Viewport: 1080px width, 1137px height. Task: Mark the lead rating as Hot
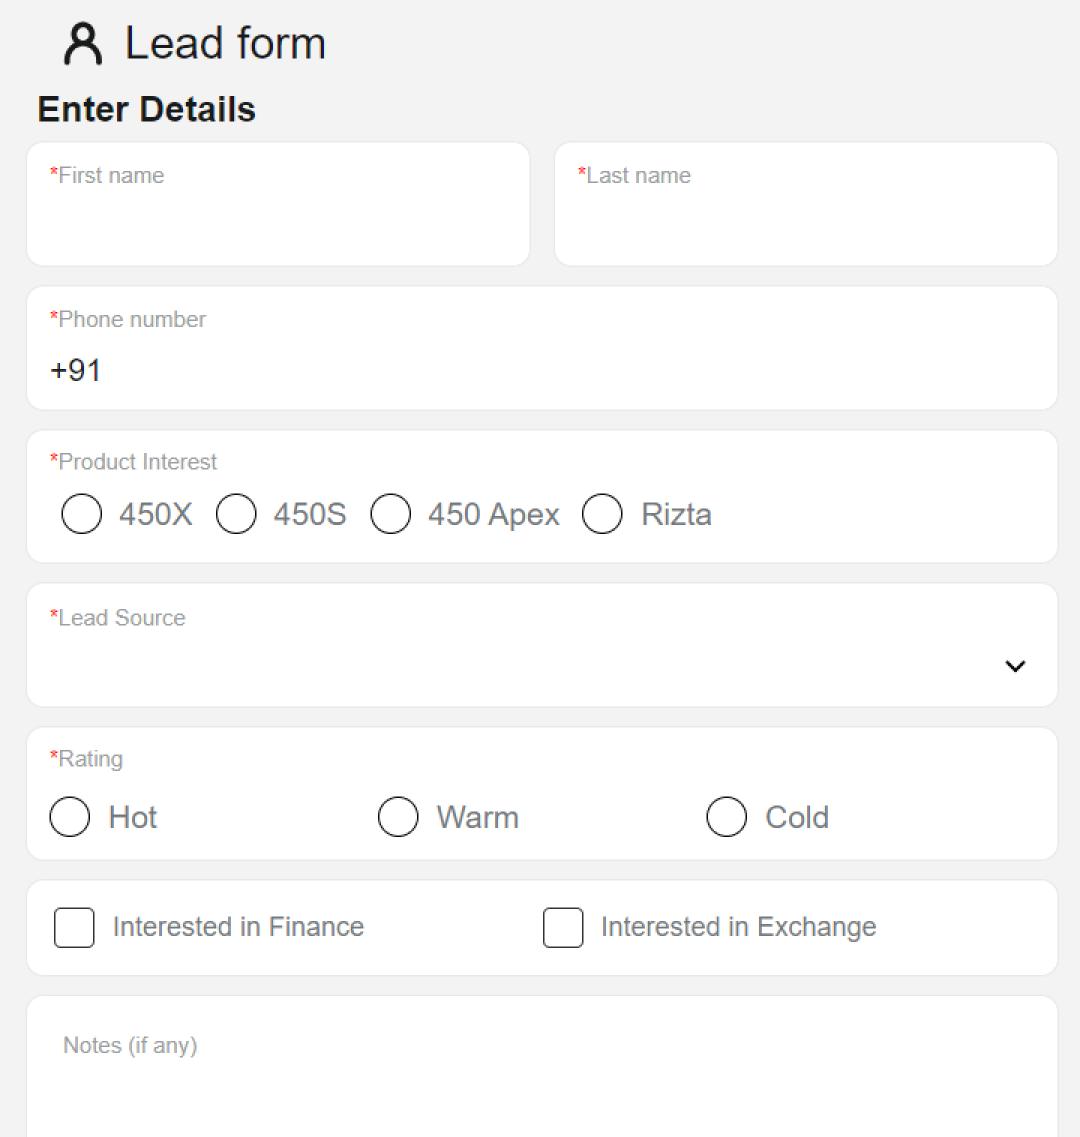(70, 816)
